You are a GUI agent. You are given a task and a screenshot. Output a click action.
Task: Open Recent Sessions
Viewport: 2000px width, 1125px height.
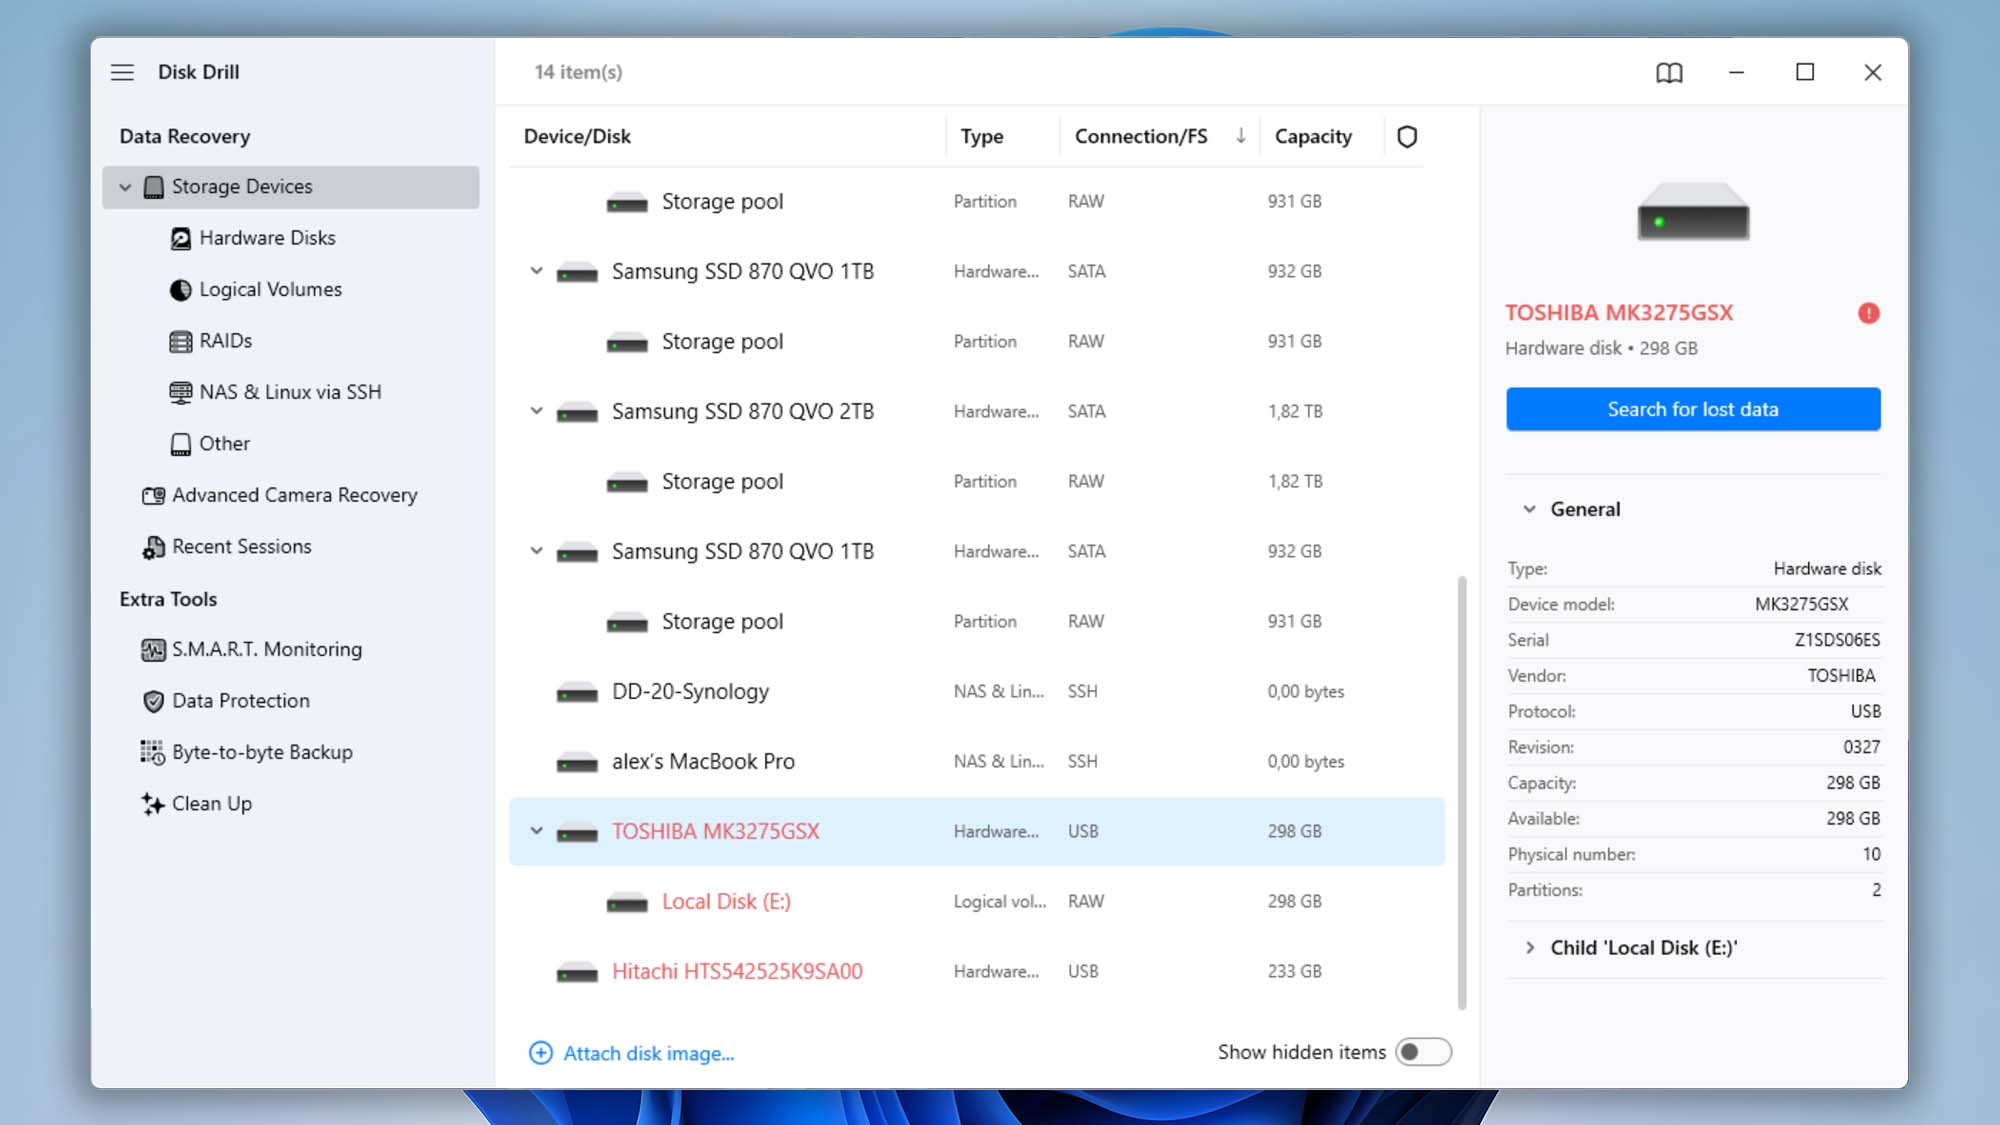coord(241,547)
